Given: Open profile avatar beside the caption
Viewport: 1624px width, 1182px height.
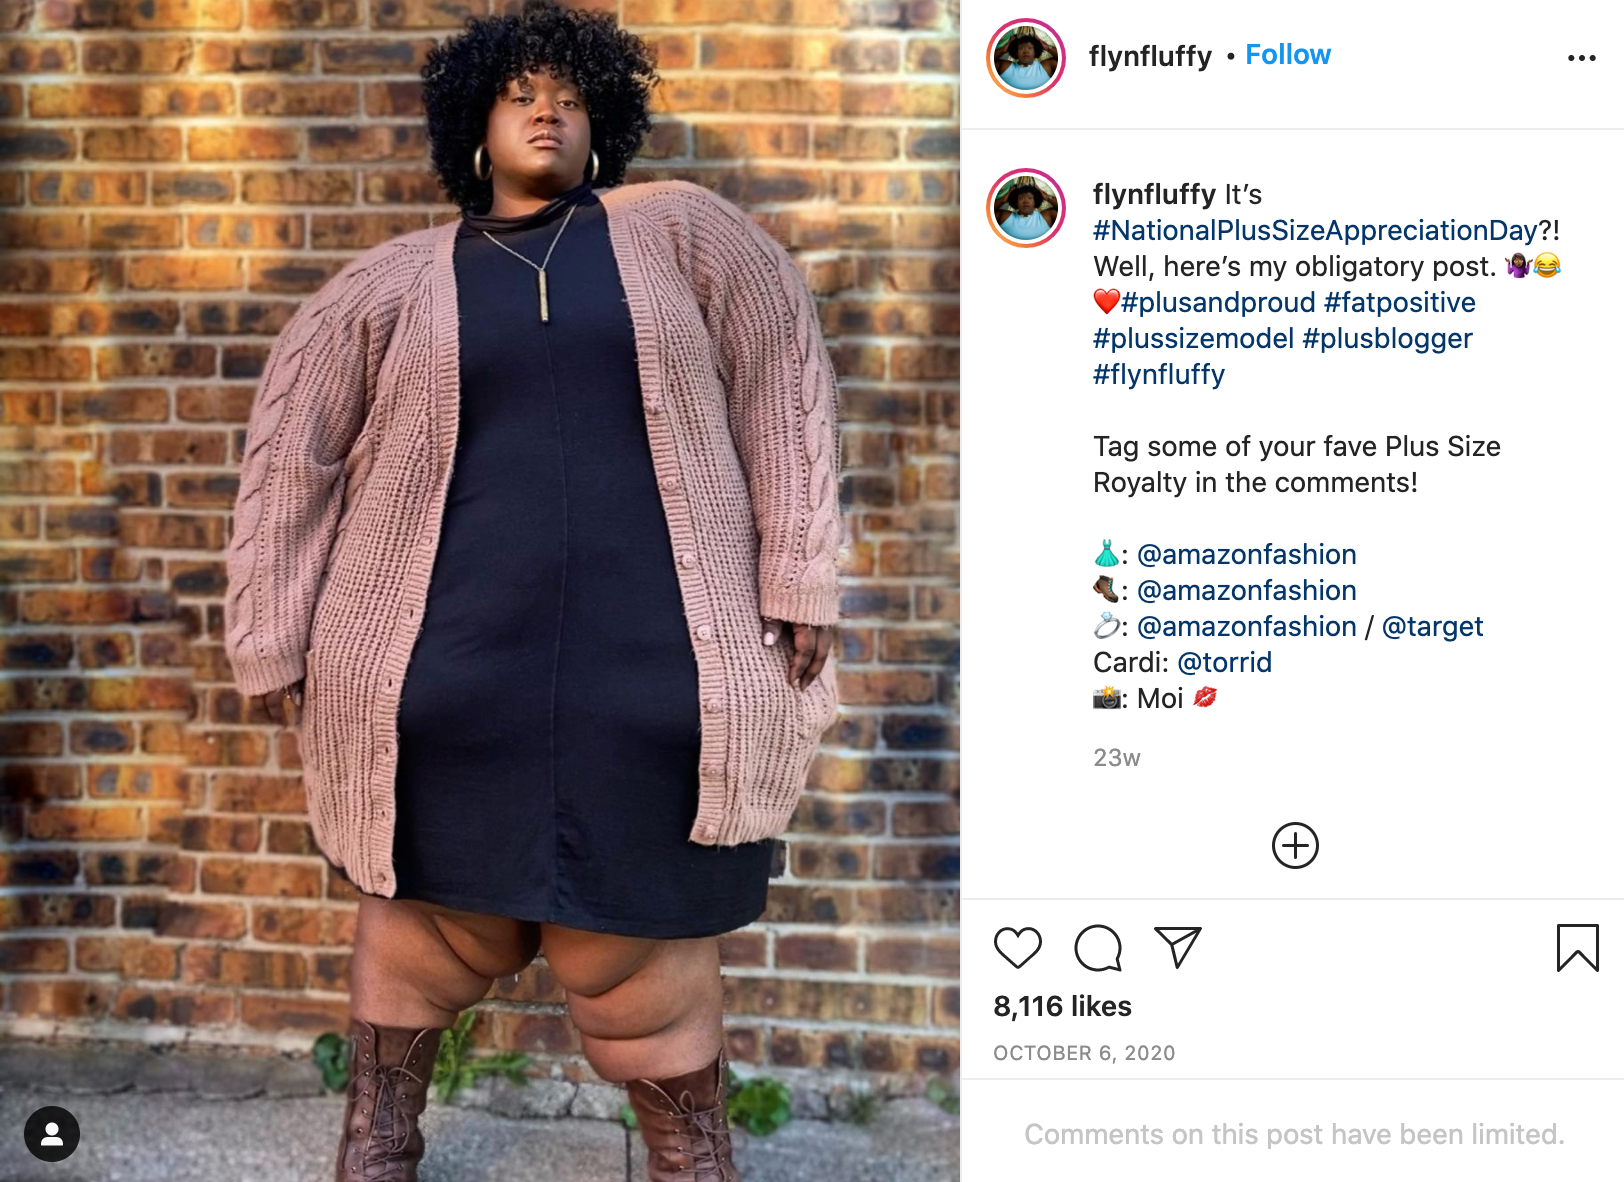Looking at the screenshot, I should [1026, 208].
